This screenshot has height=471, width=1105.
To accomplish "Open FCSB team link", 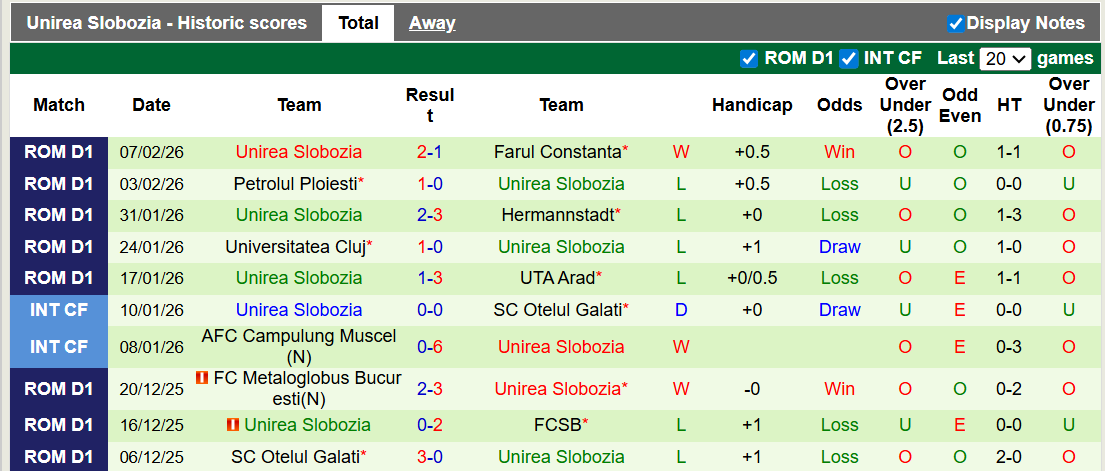I will [x=557, y=425].
